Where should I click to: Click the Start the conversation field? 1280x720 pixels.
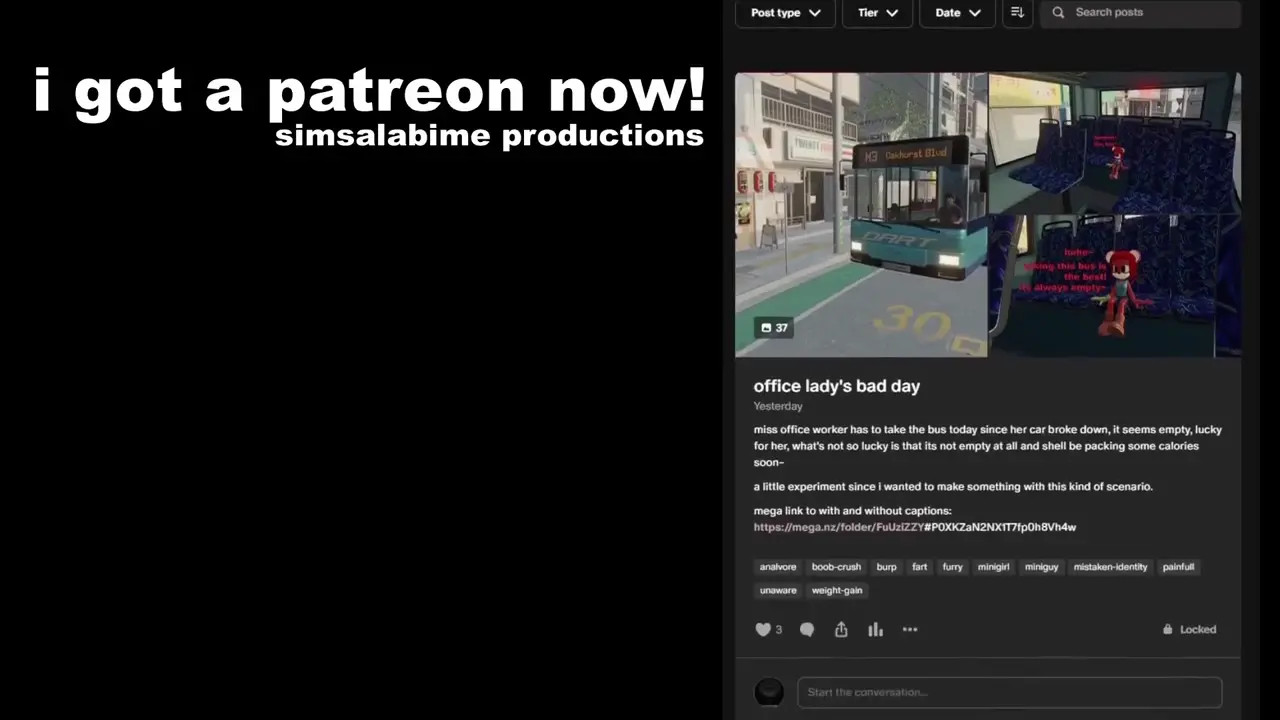[1010, 692]
